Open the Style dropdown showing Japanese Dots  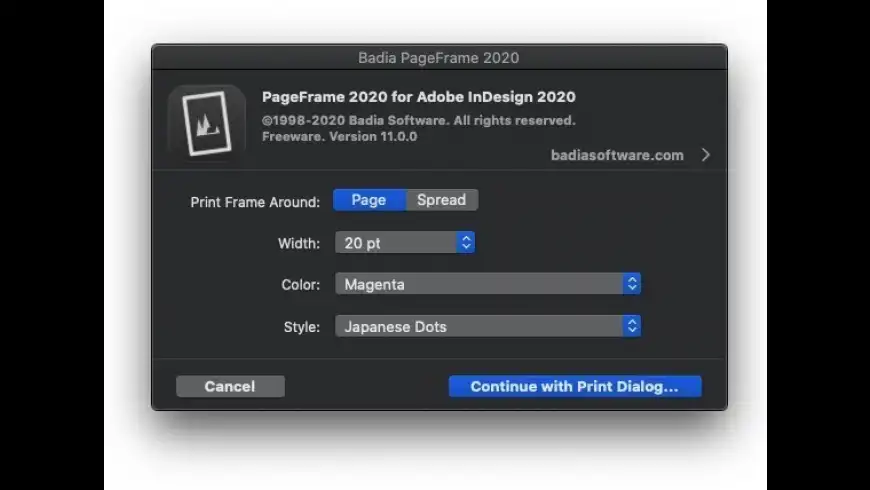click(488, 326)
